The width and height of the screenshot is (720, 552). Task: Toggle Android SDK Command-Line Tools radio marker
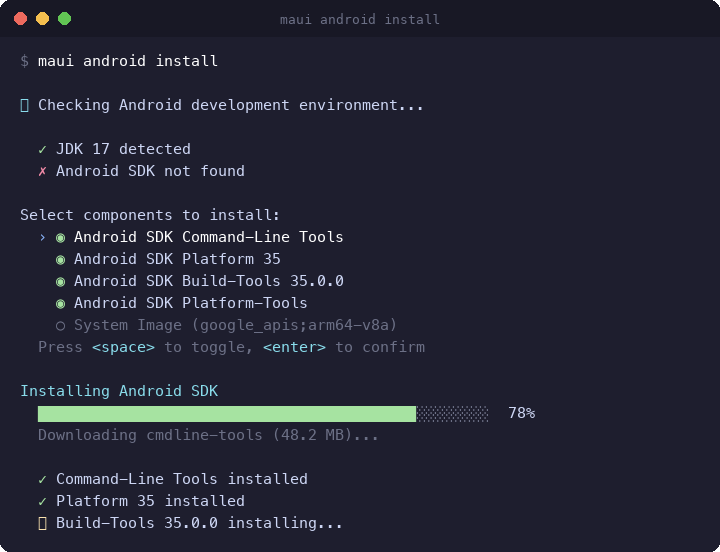pos(60,238)
